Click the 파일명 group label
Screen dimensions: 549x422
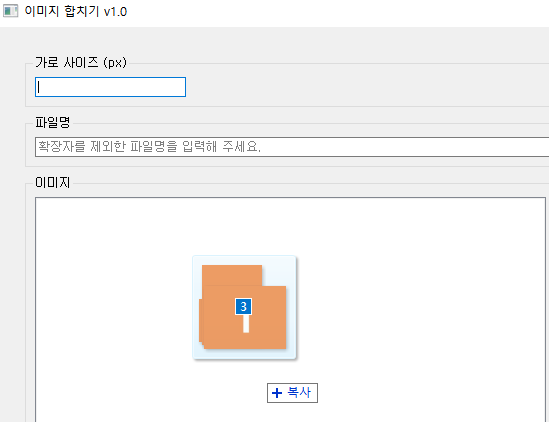coord(53,123)
